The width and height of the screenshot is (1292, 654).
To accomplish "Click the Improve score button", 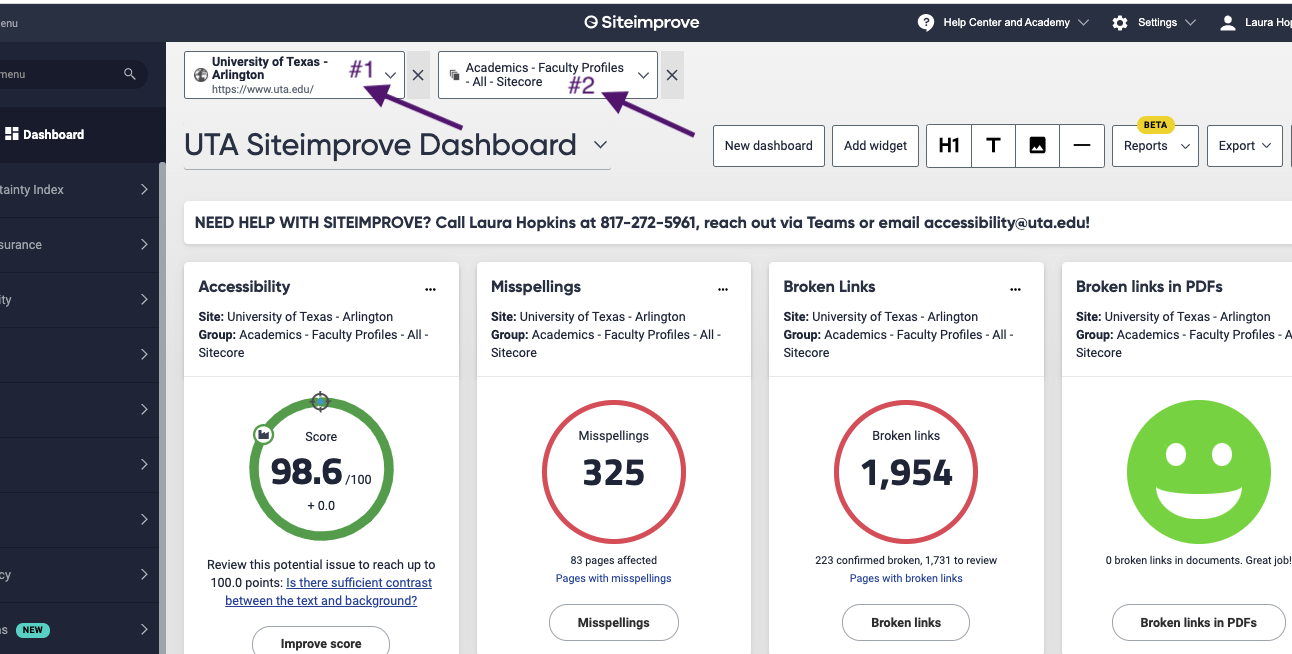I will click(x=321, y=643).
